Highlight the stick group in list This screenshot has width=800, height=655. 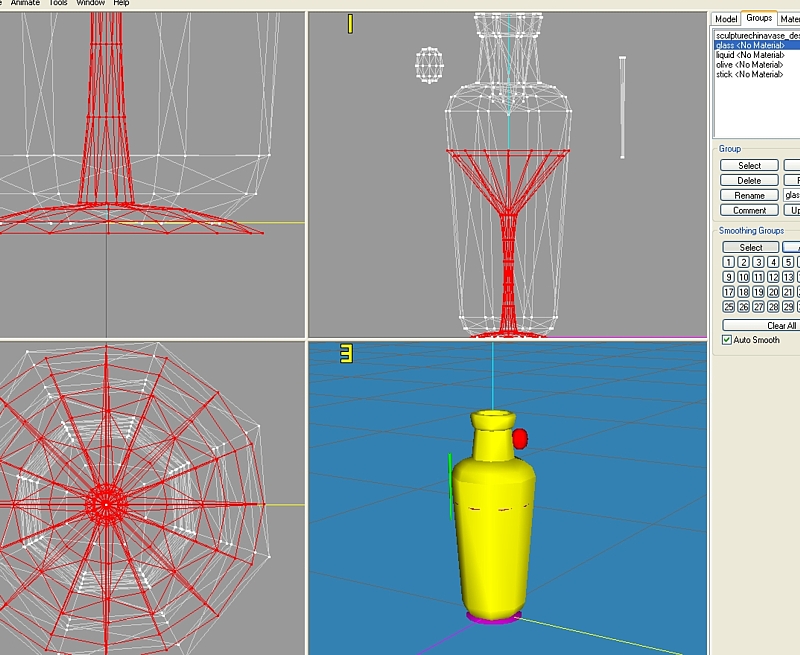click(x=749, y=74)
